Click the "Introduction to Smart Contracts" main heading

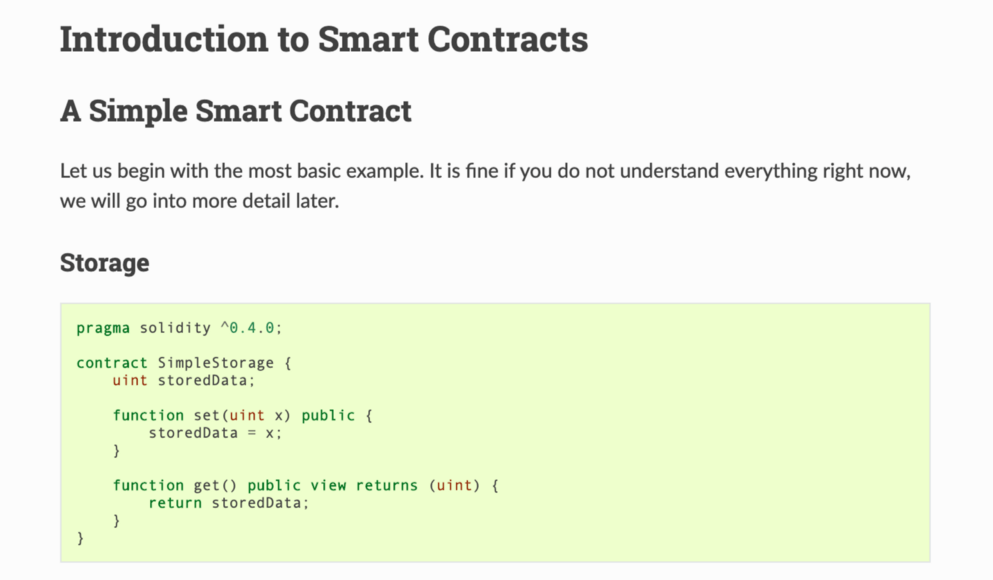[323, 39]
